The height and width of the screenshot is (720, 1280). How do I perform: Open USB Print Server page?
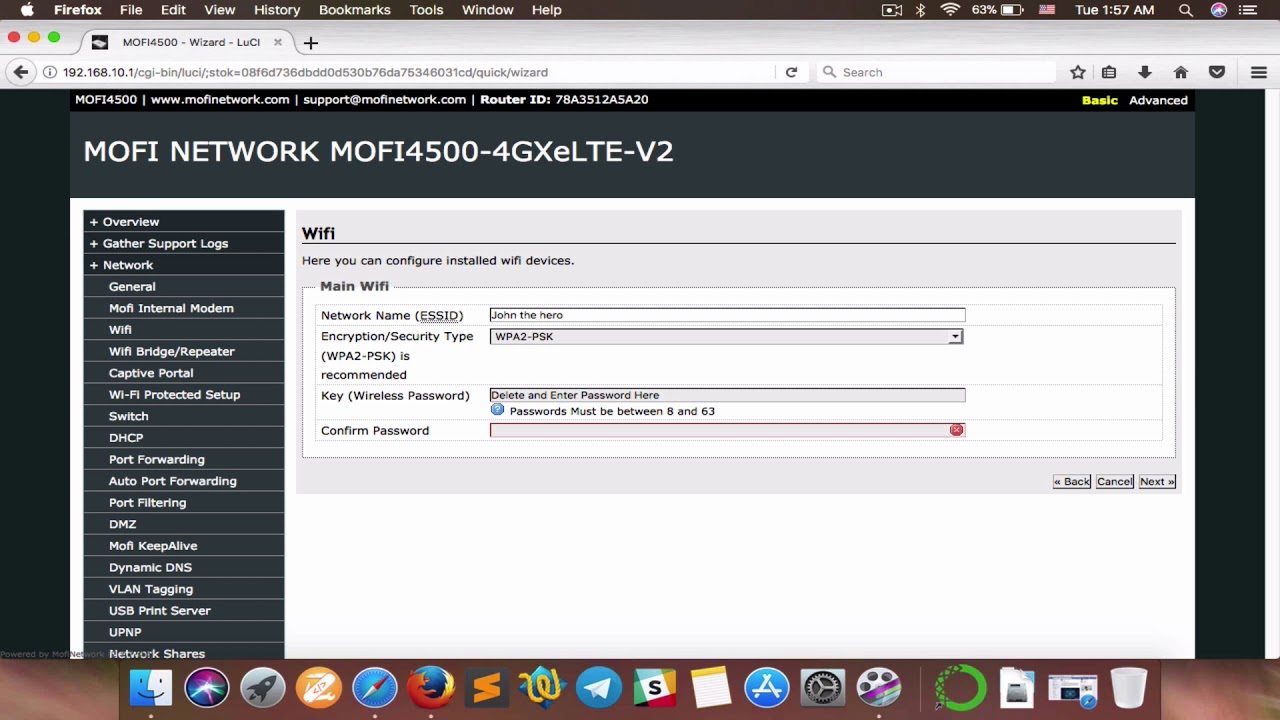click(x=160, y=611)
